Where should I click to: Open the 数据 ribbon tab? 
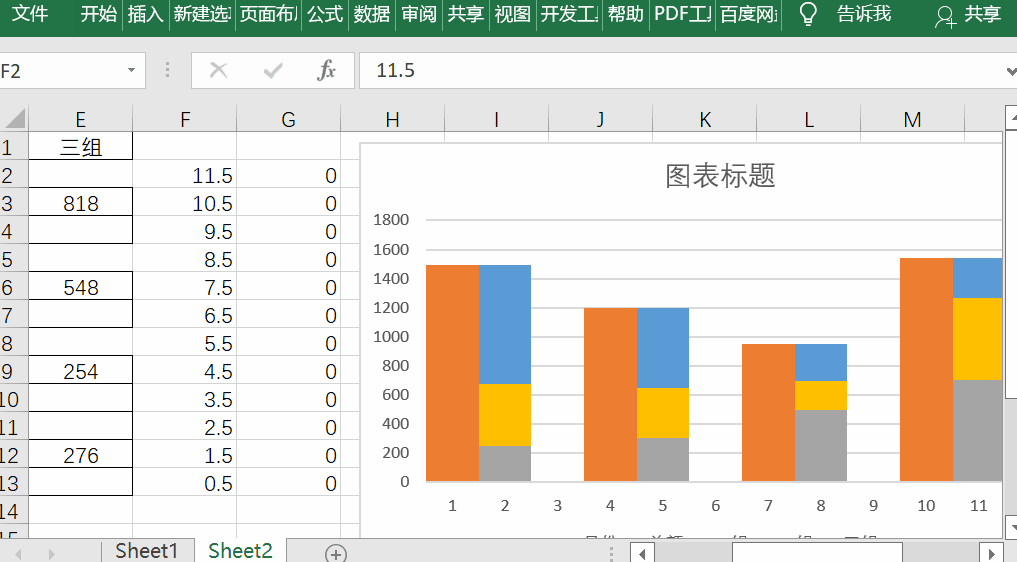point(372,14)
